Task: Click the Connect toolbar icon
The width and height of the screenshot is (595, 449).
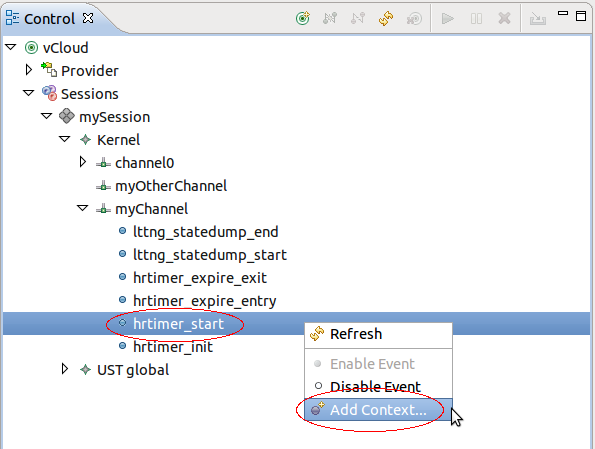Action: (330, 18)
